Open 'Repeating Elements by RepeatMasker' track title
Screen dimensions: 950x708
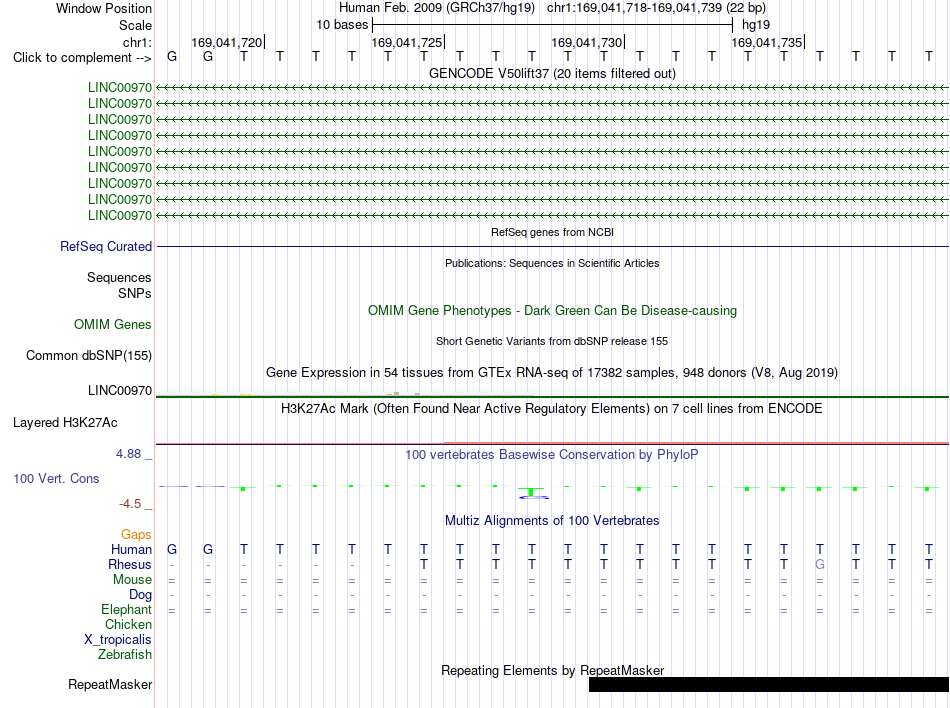pyautogui.click(x=552, y=670)
